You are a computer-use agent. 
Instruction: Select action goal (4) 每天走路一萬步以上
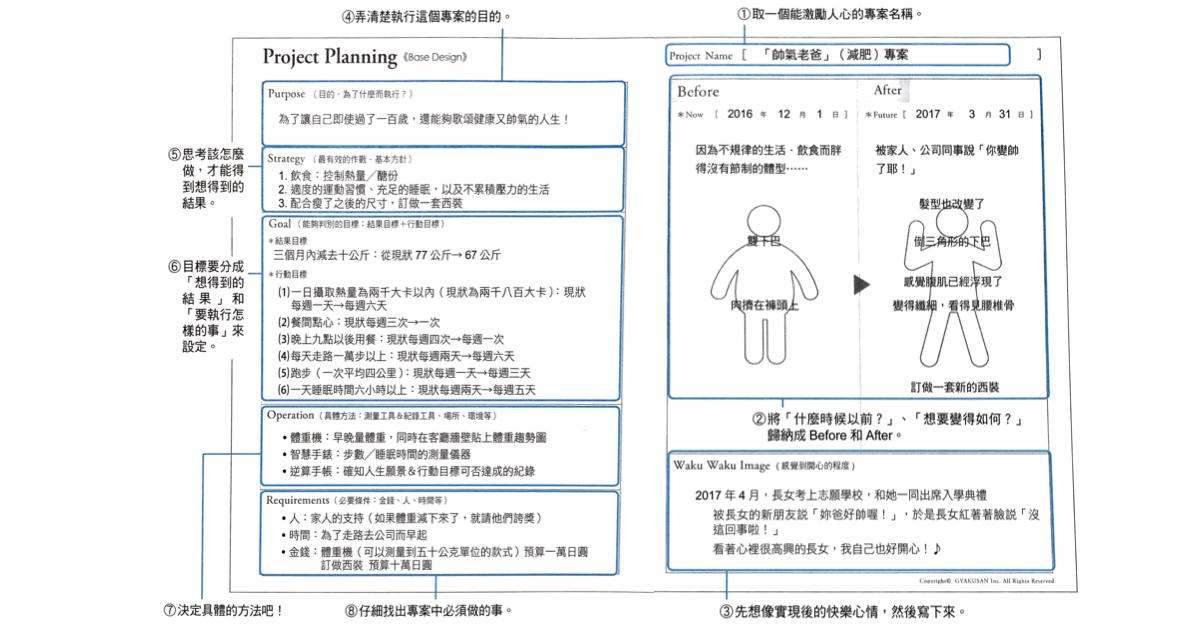pyautogui.click(x=397, y=356)
